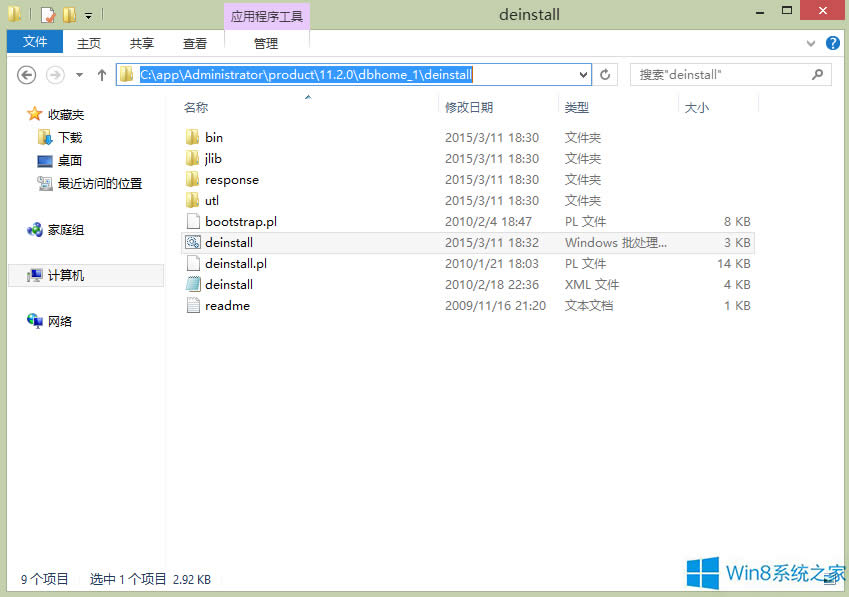
Task: Click the back navigation arrow
Action: pyautogui.click(x=26, y=74)
